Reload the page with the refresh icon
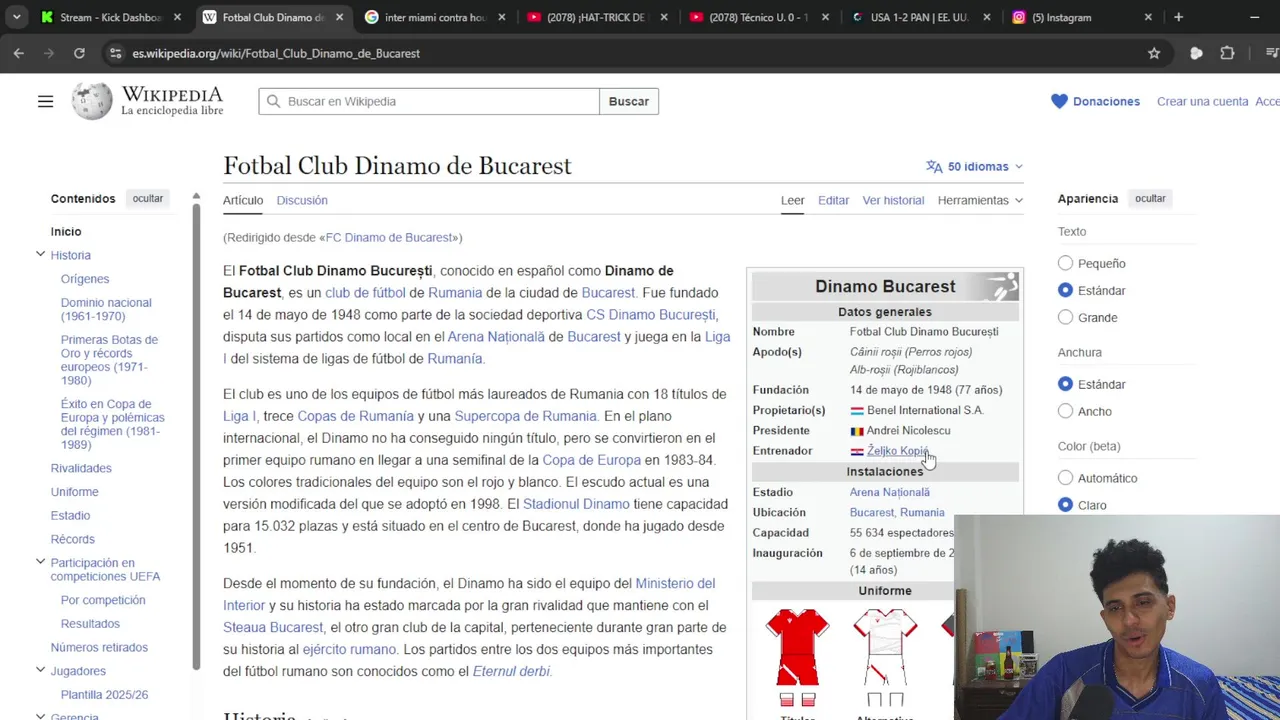Viewport: 1280px width, 720px height. (x=79, y=53)
